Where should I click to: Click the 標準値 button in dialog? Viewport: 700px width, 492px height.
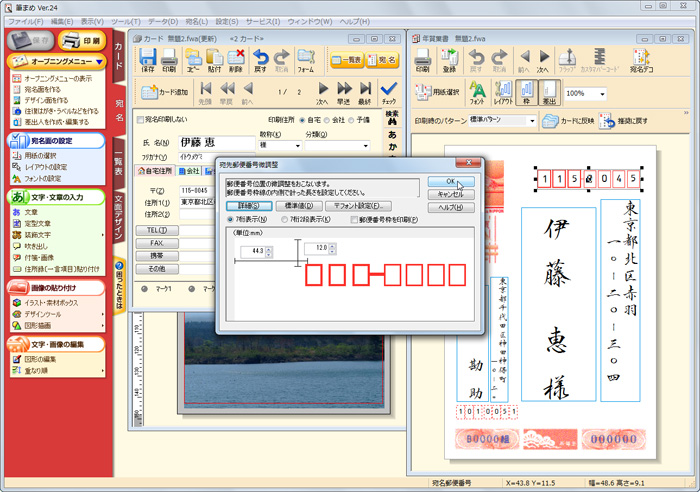coord(297,205)
